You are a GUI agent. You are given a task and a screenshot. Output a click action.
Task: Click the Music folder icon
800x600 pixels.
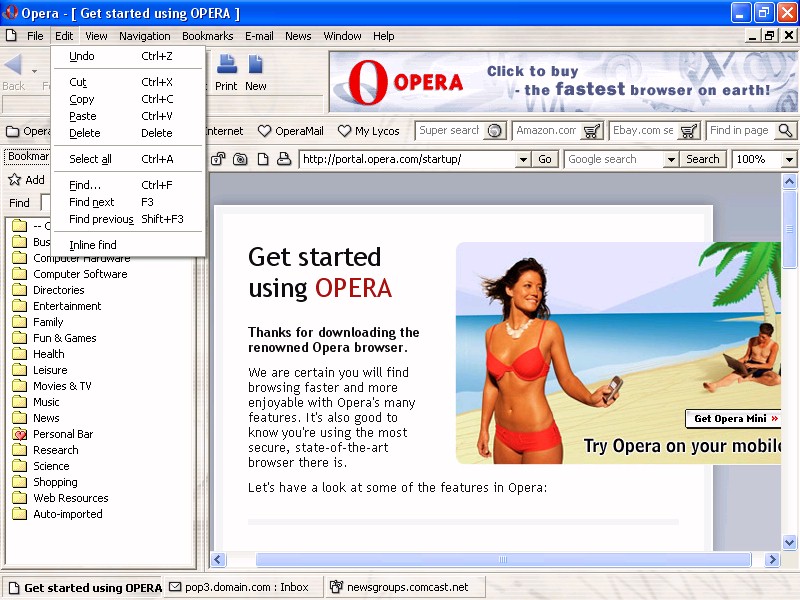(x=19, y=402)
